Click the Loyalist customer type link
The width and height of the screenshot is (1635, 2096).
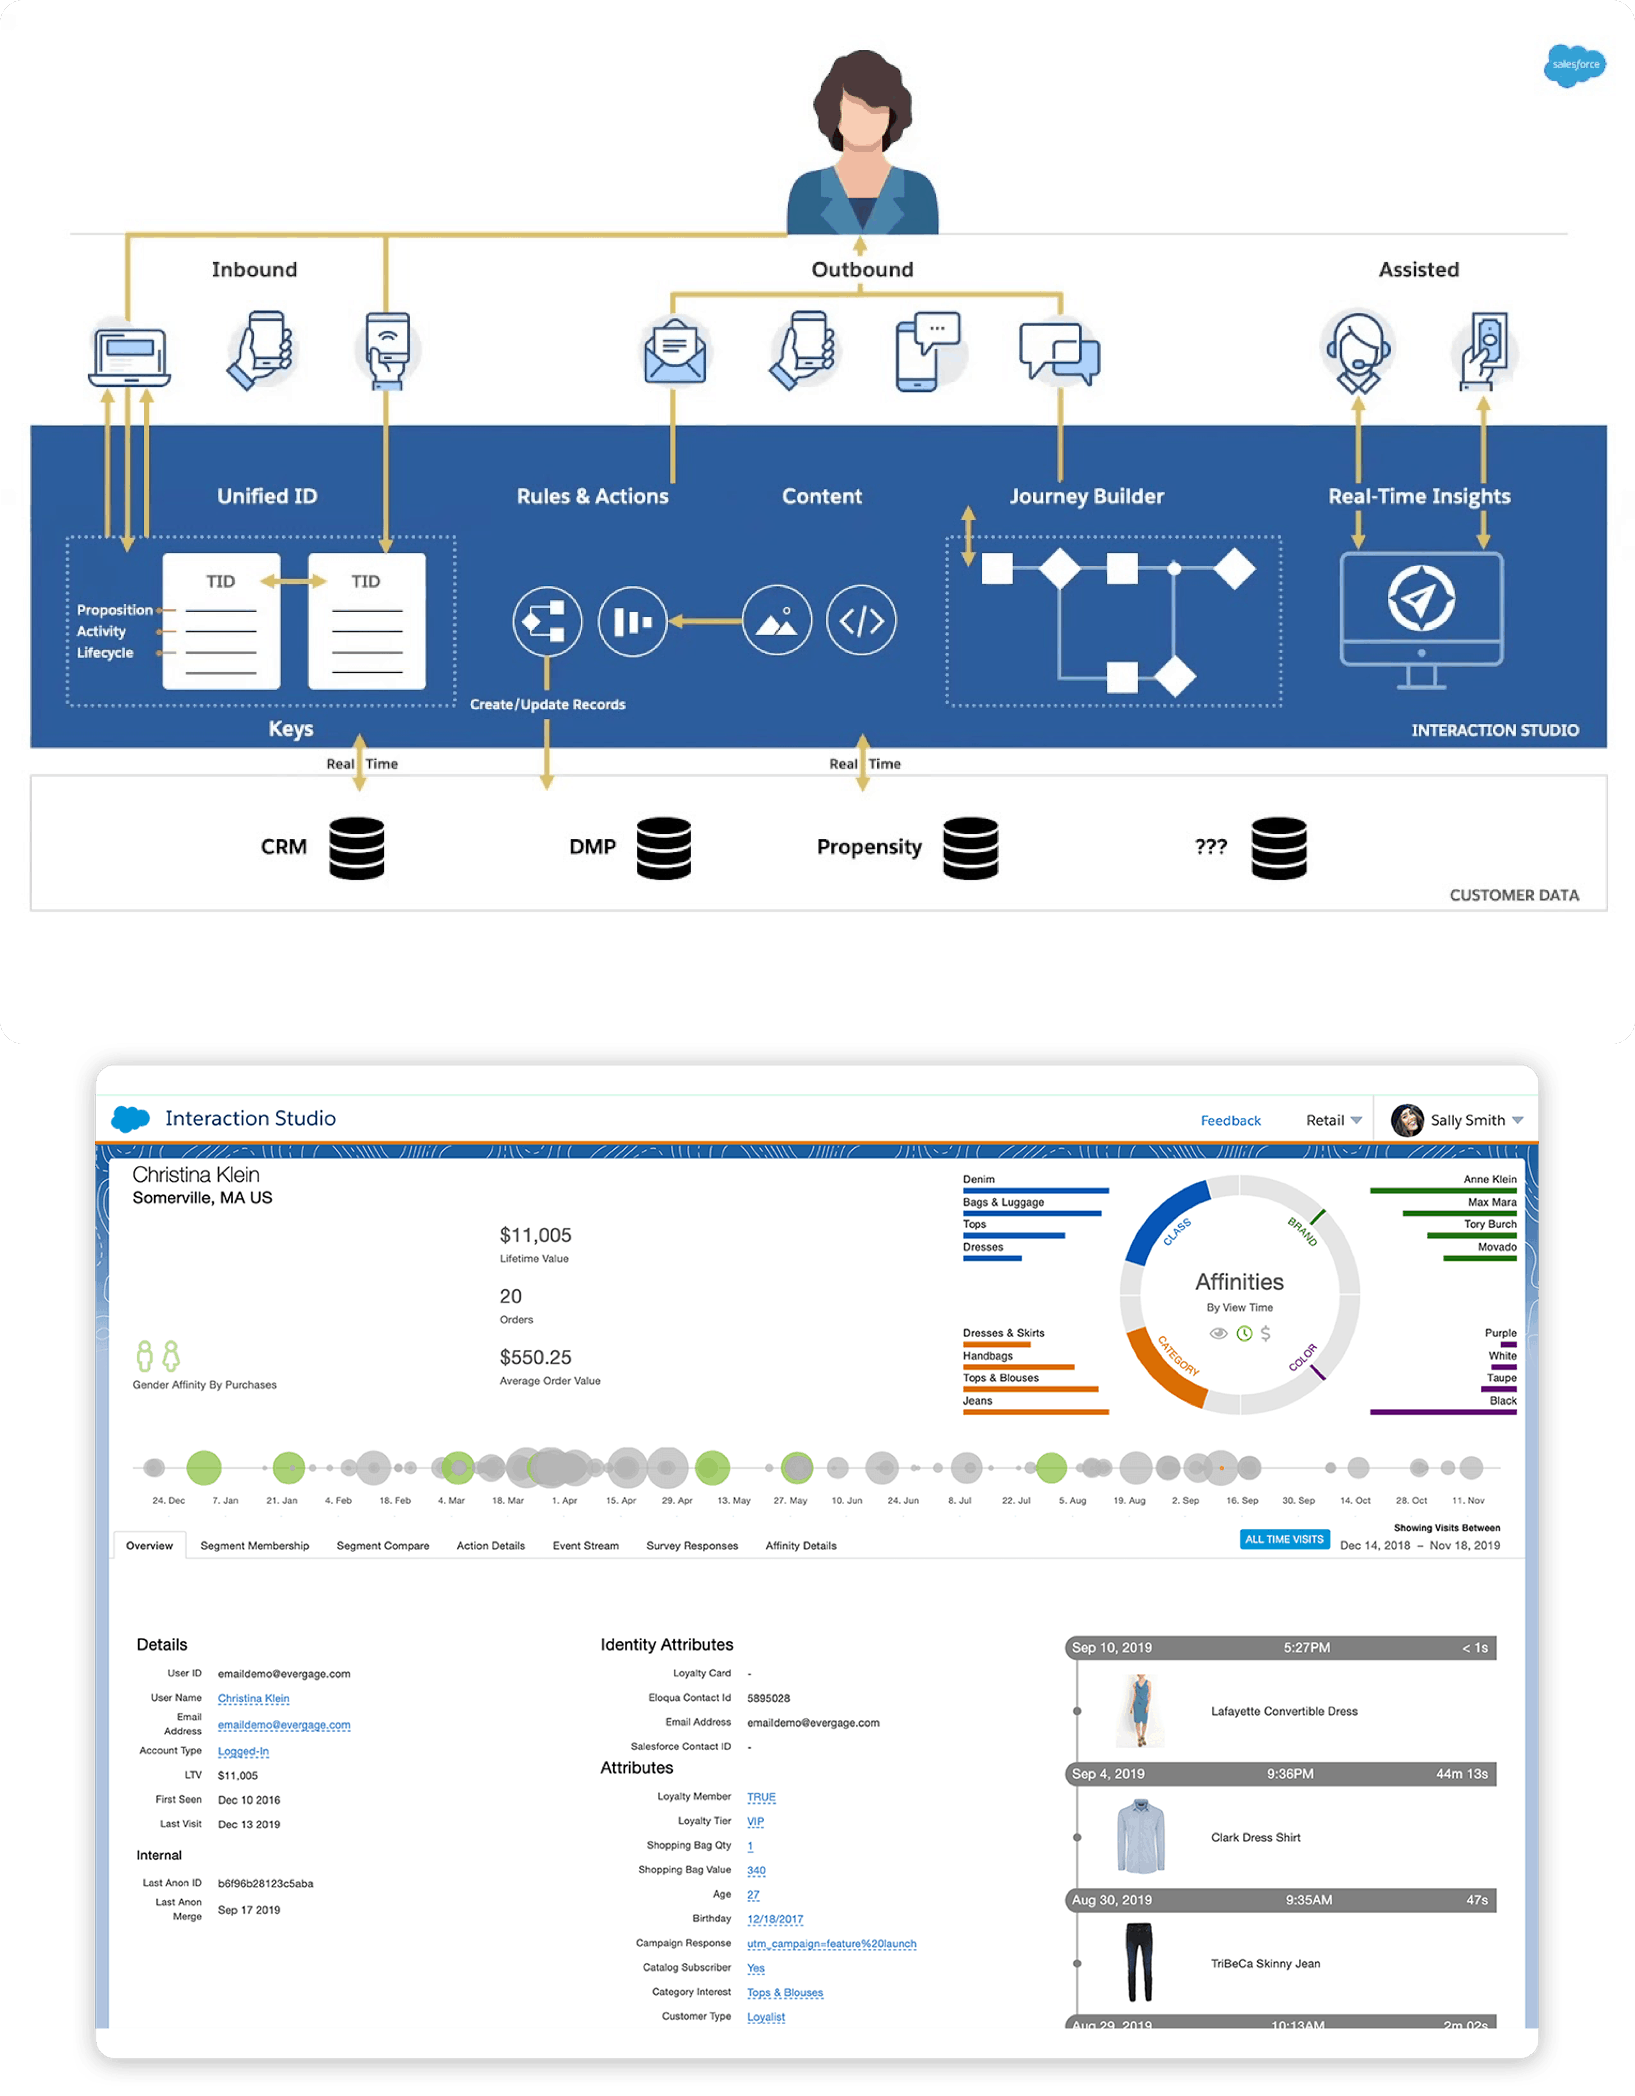(766, 2017)
